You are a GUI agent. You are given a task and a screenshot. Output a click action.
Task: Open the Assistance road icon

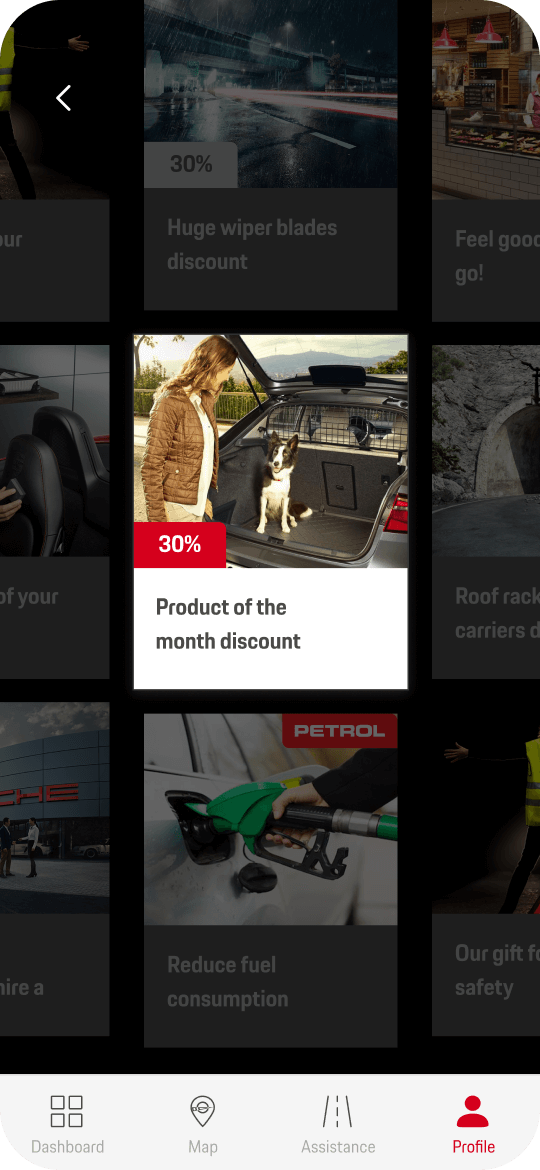coord(338,1111)
